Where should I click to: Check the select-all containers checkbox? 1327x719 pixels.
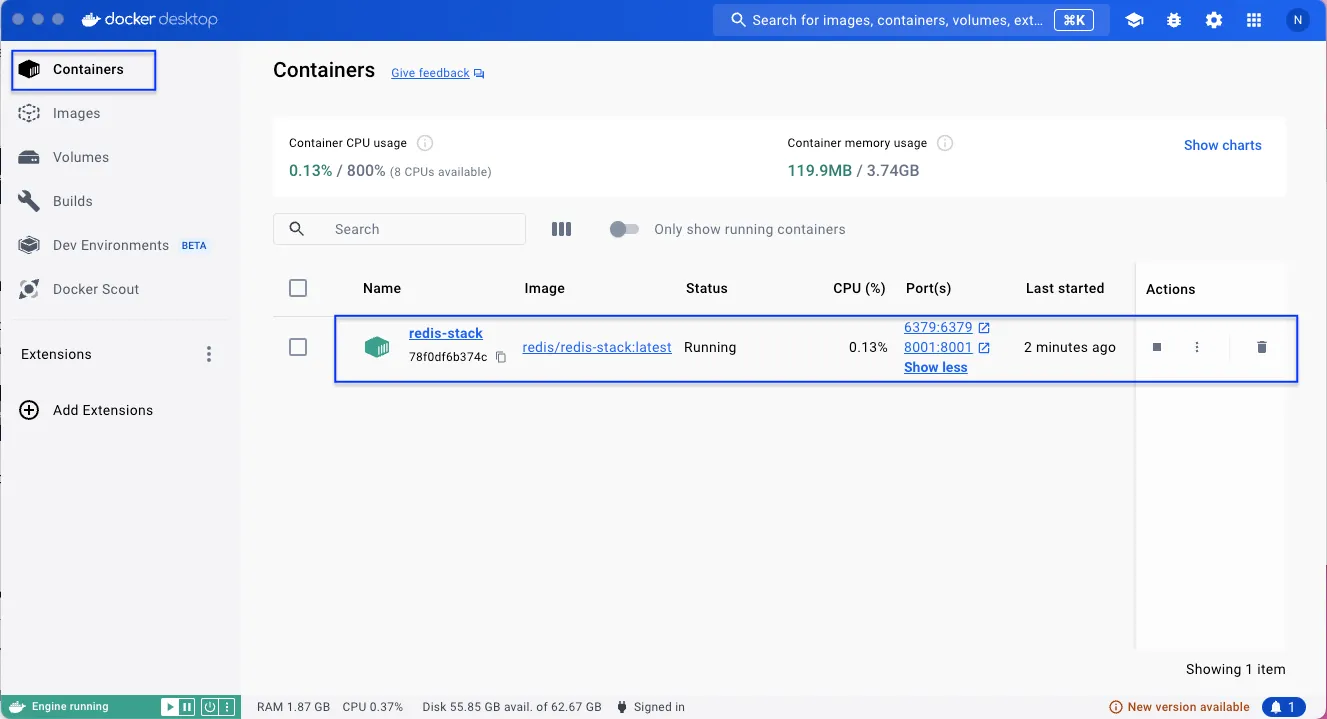pos(298,288)
